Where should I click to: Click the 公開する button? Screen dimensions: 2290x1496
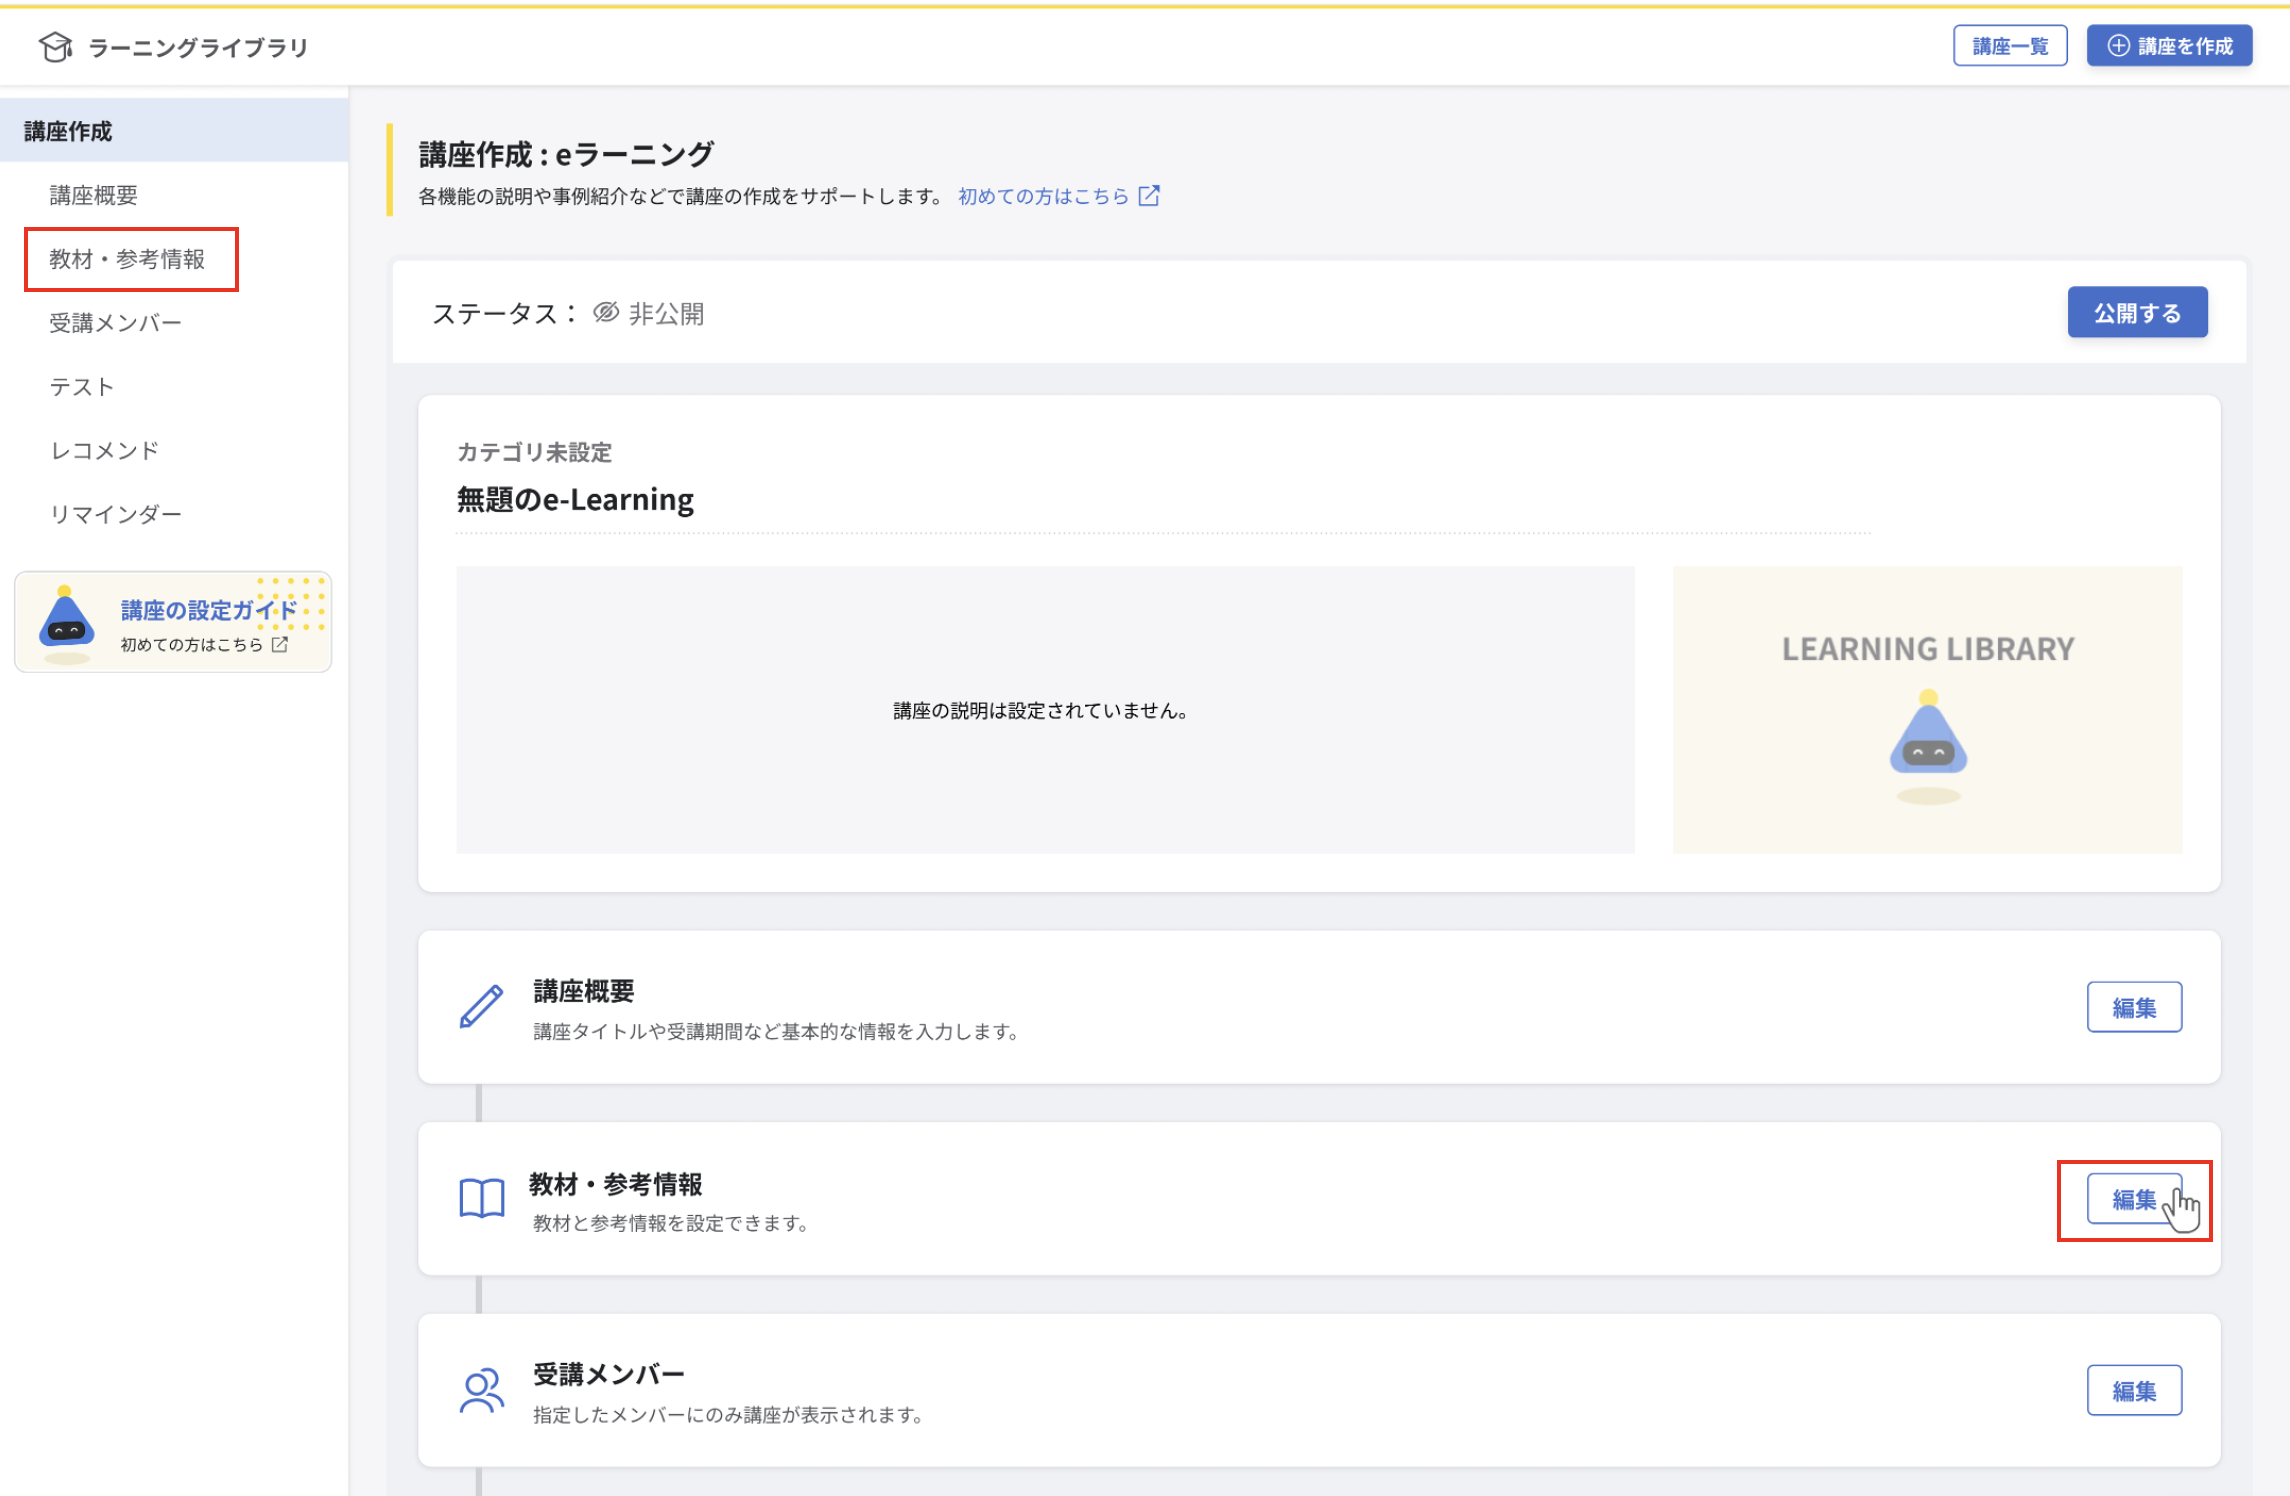click(x=2137, y=312)
